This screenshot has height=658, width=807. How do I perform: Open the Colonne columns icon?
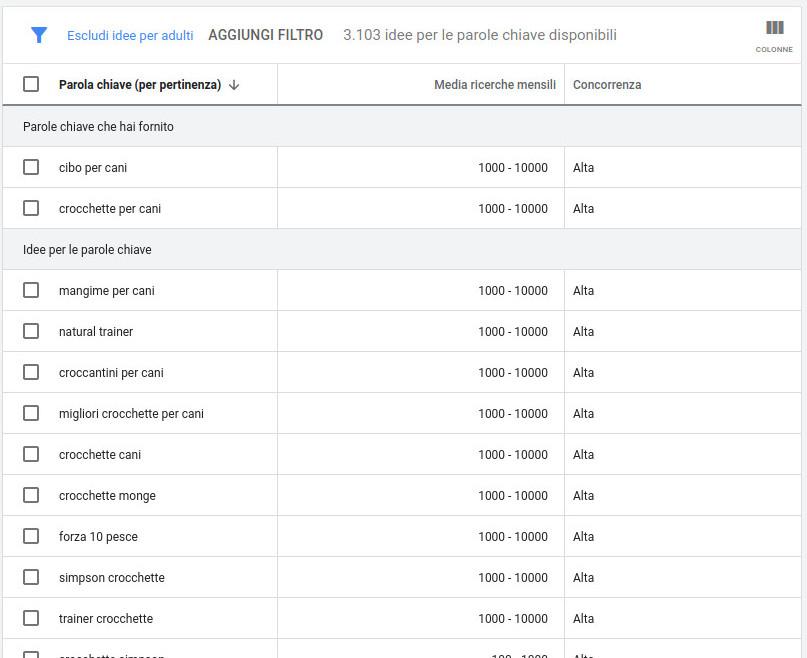click(774, 33)
